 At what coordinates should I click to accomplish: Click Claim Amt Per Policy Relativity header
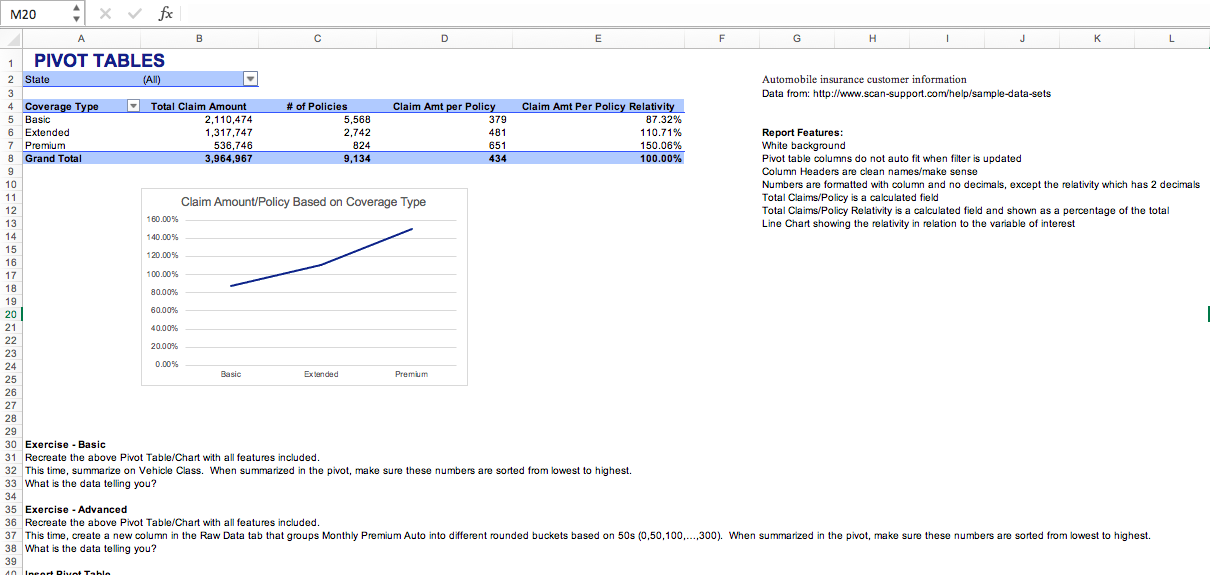[598, 106]
